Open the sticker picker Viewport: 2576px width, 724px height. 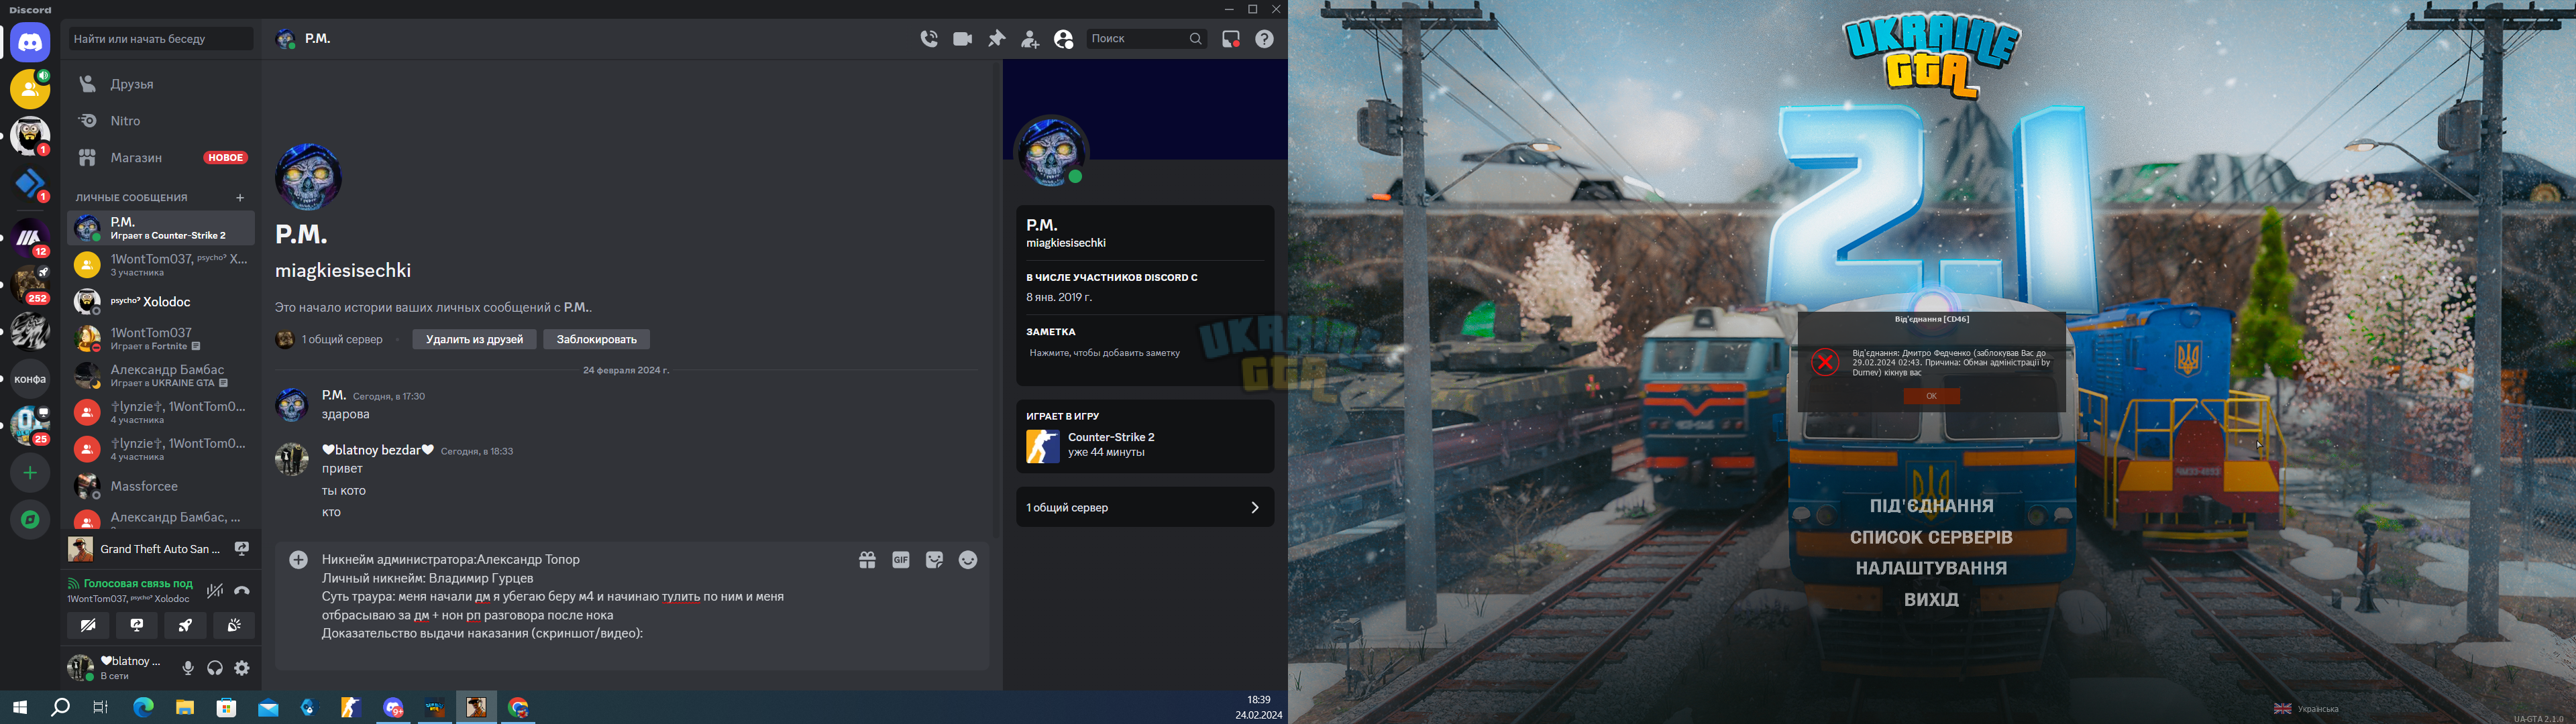(935, 560)
